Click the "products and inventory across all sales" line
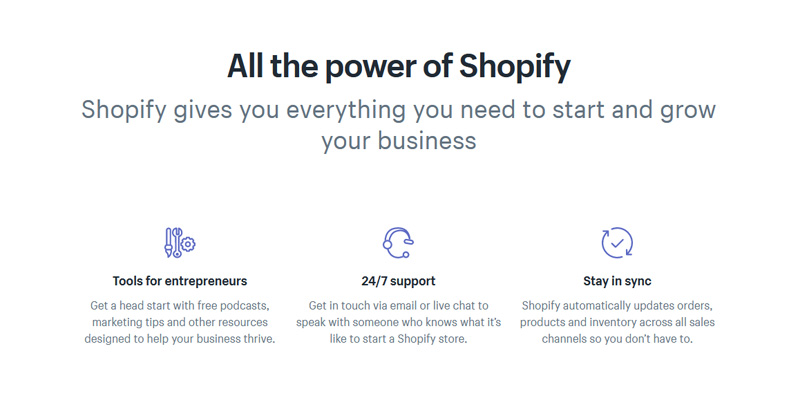This screenshot has width=808, height=416. [x=617, y=322]
